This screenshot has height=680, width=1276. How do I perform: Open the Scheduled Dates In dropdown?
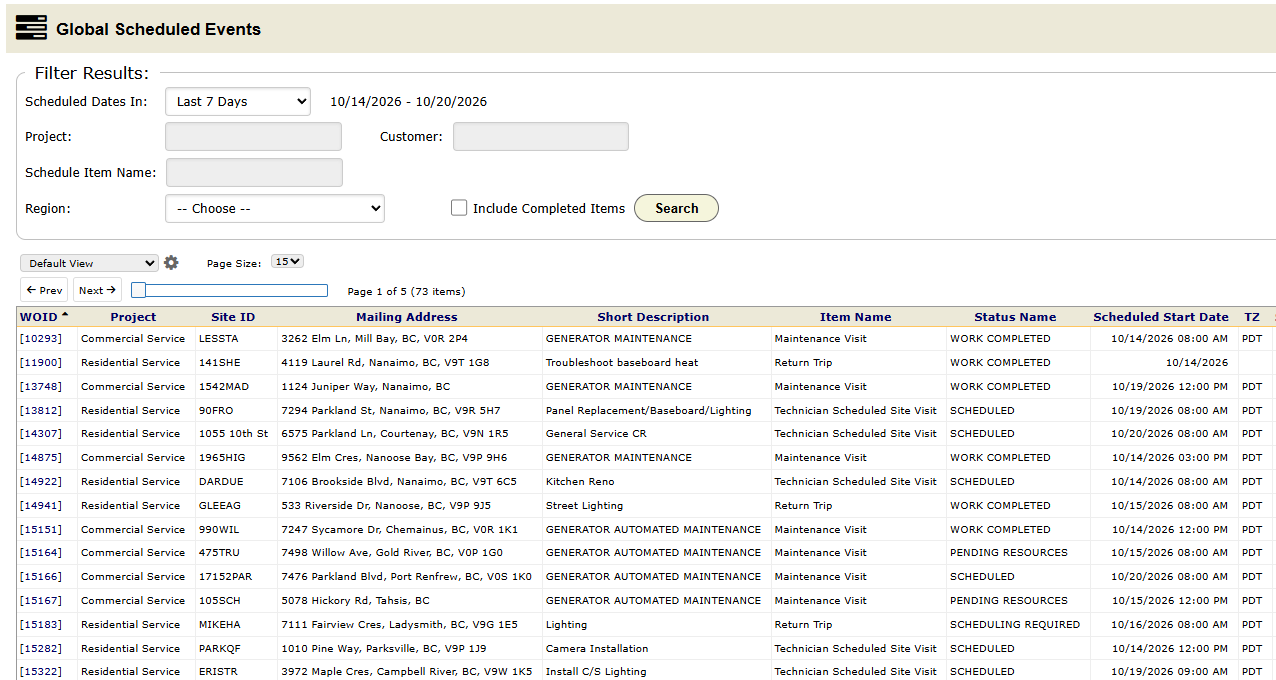238,101
